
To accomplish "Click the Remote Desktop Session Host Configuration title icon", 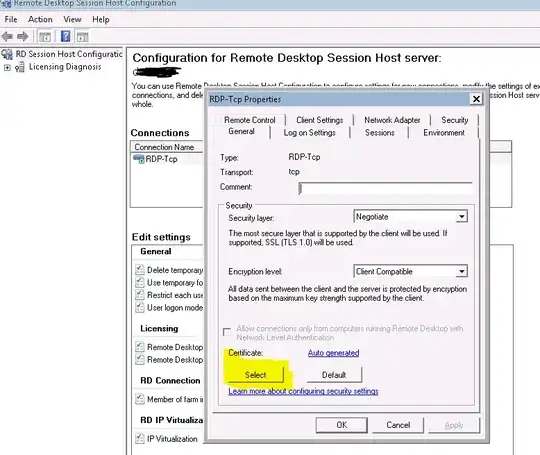I will [6, 4].
